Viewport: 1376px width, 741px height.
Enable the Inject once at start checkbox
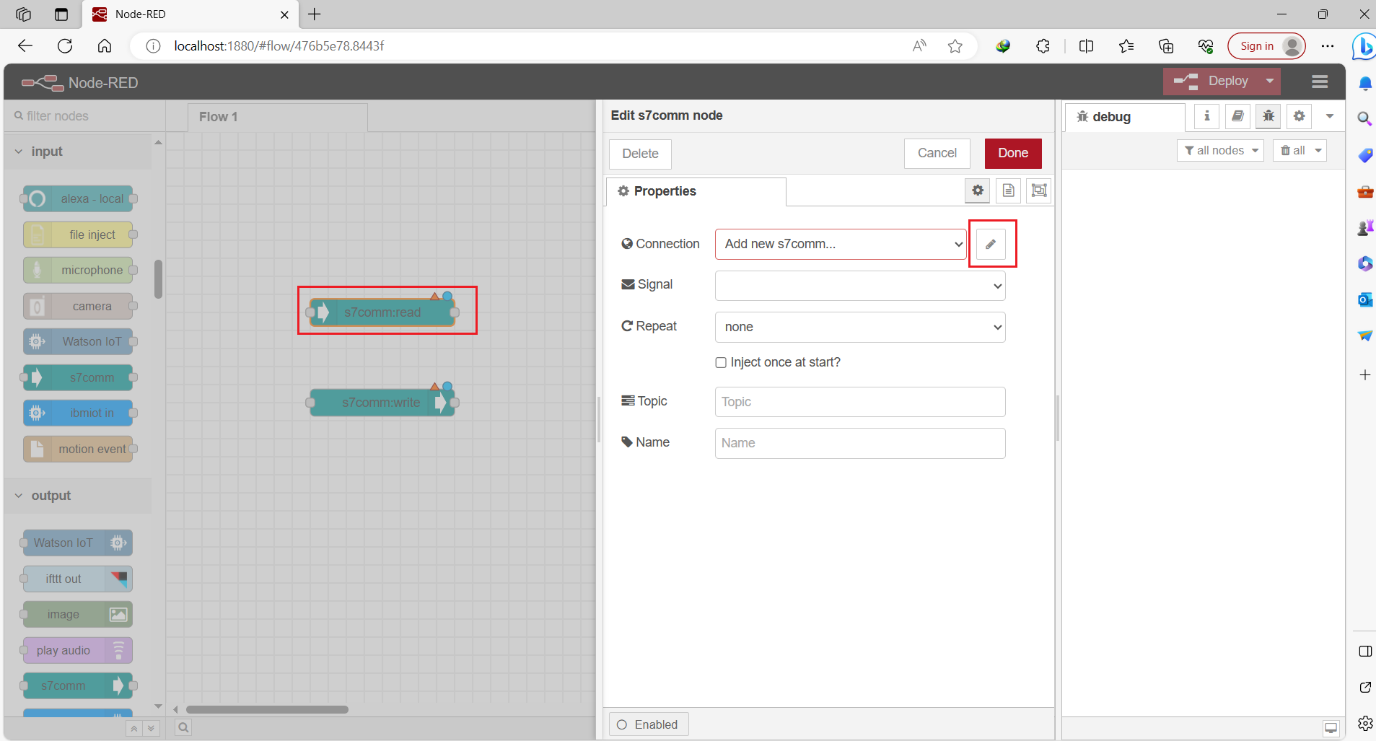coord(721,362)
